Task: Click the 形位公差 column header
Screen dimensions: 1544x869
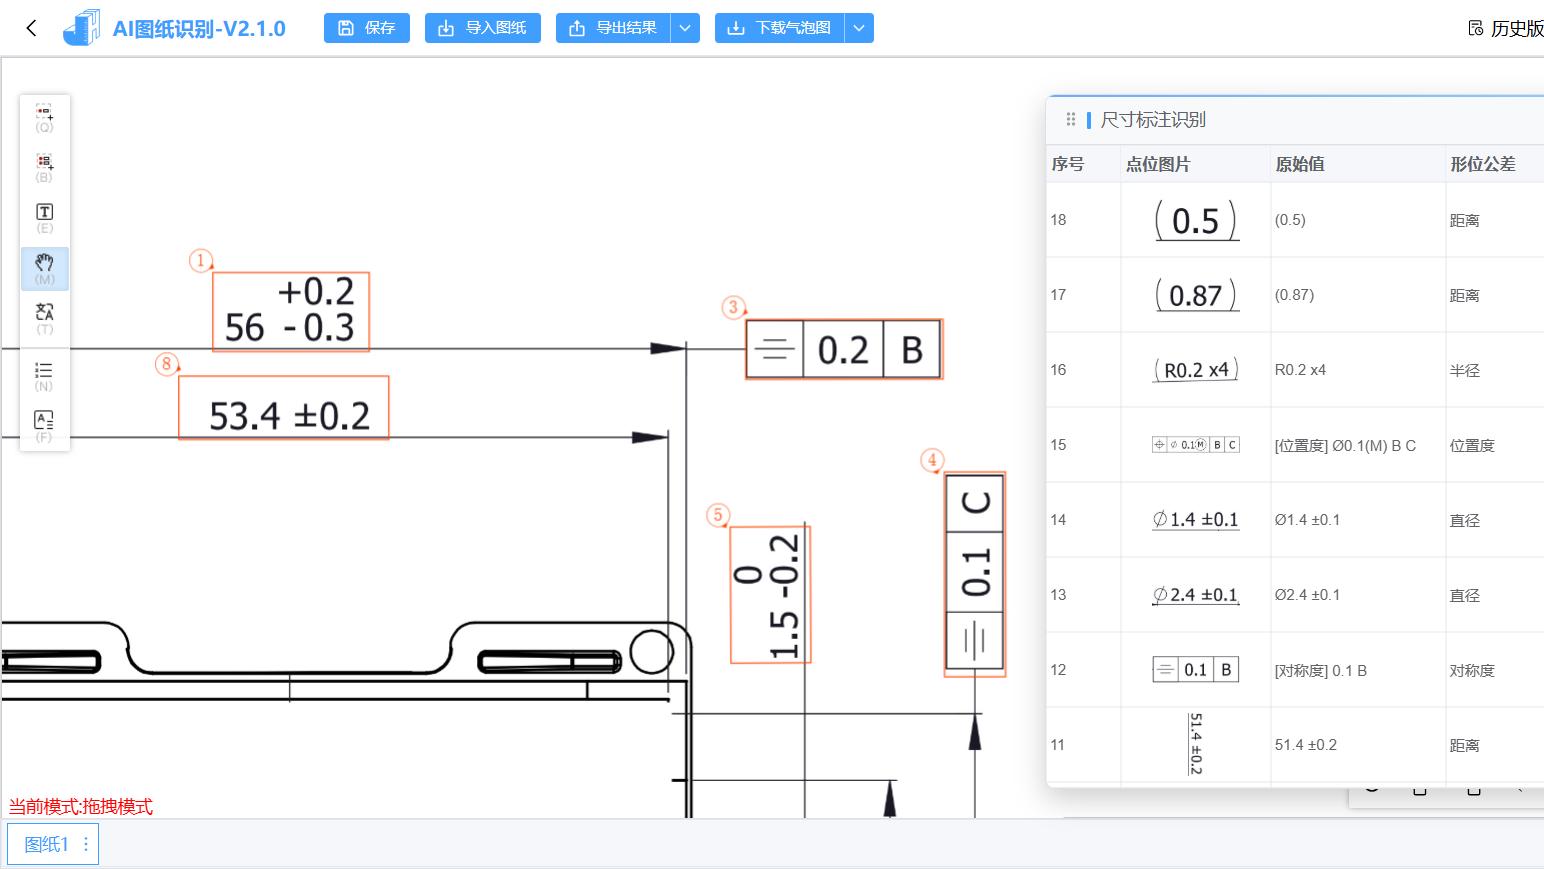Action: [1483, 164]
